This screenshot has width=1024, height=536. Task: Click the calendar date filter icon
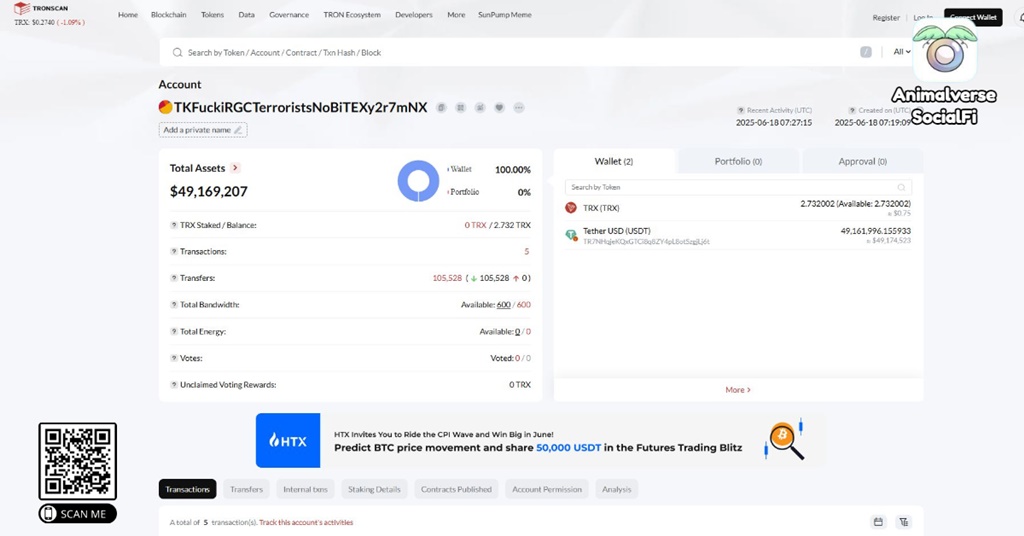[878, 522]
